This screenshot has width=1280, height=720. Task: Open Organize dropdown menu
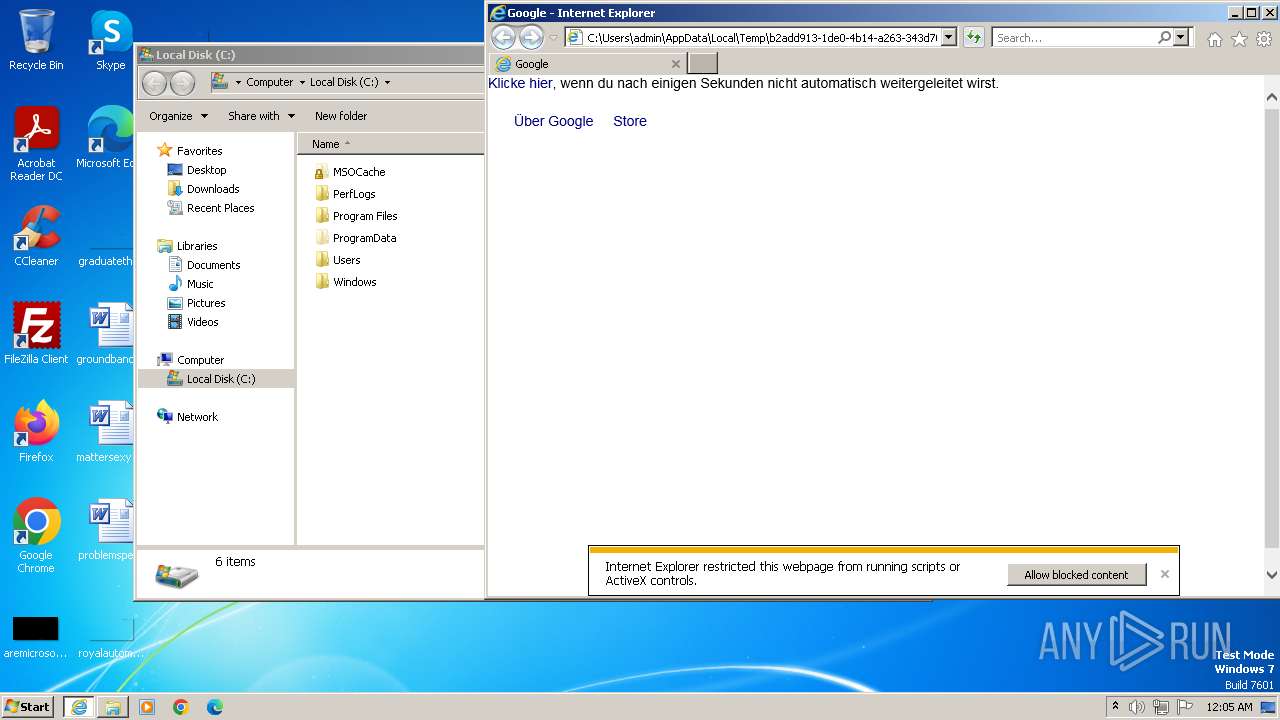[178, 116]
